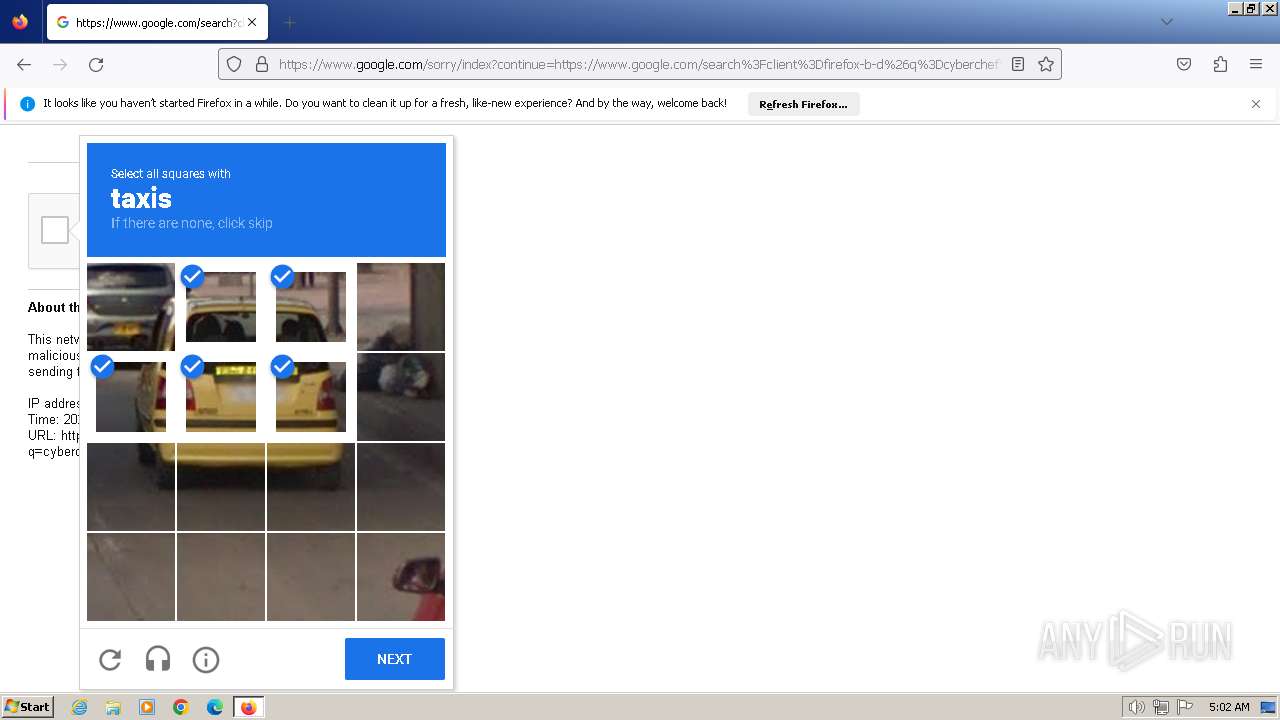
Task: Deselect the second-row tile showing the license plate
Action: [x=221, y=397]
